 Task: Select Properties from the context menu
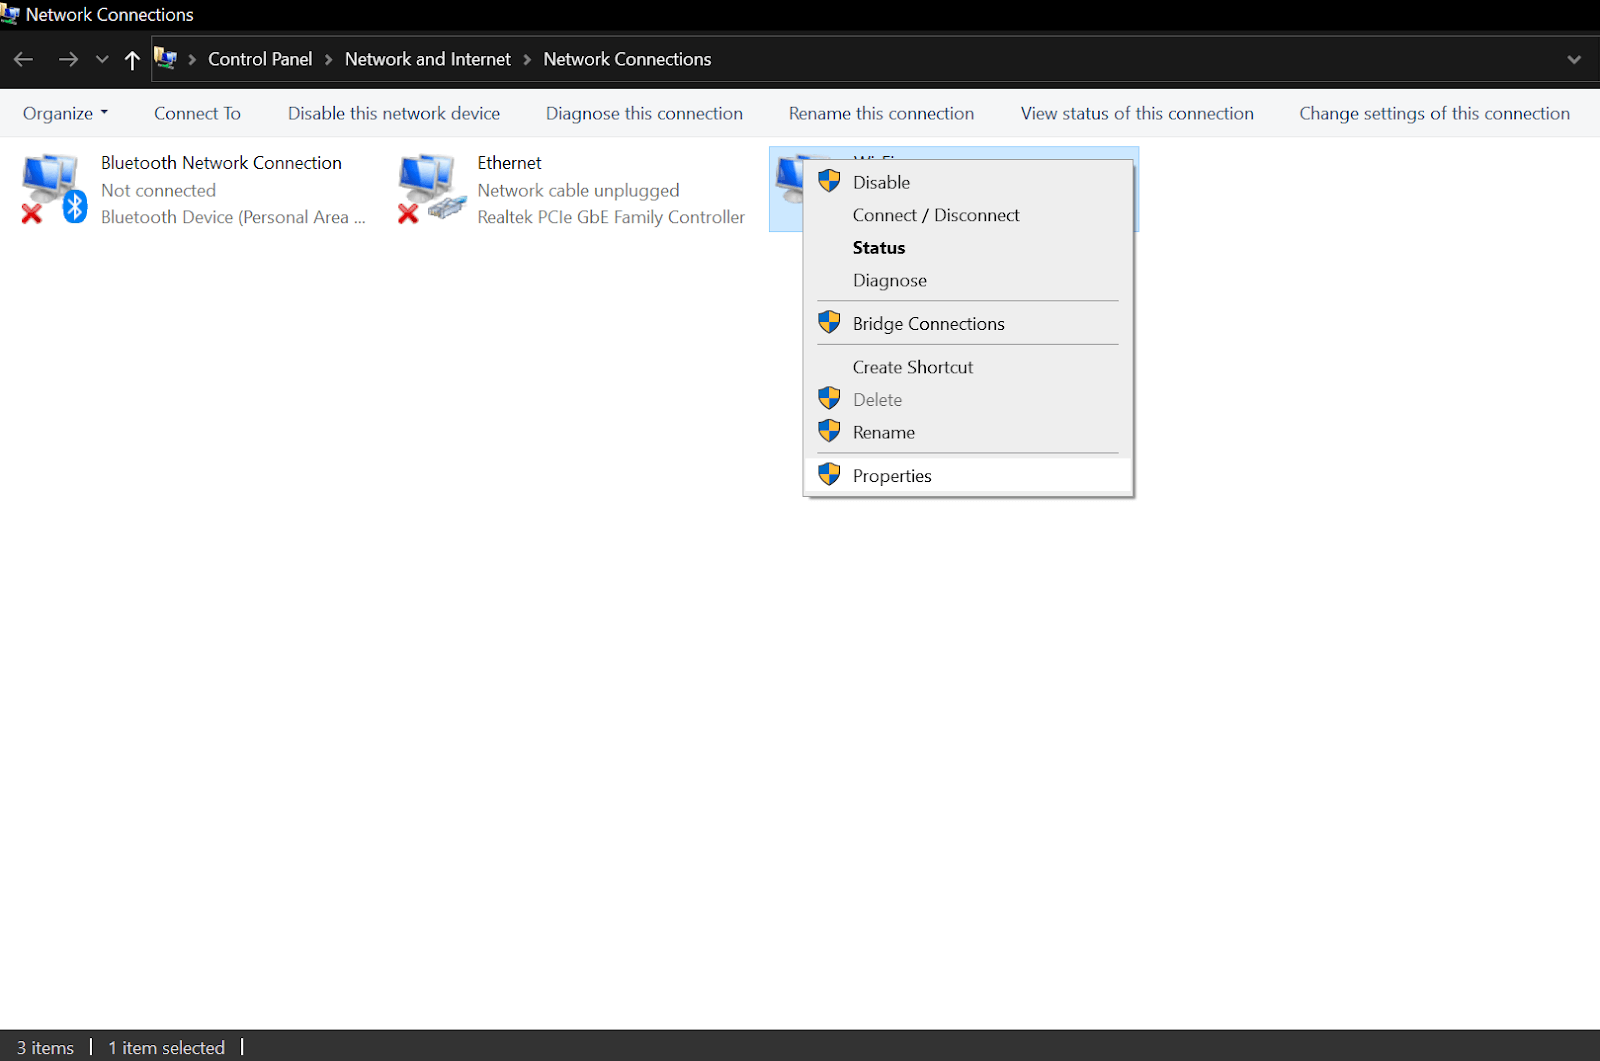coord(891,475)
